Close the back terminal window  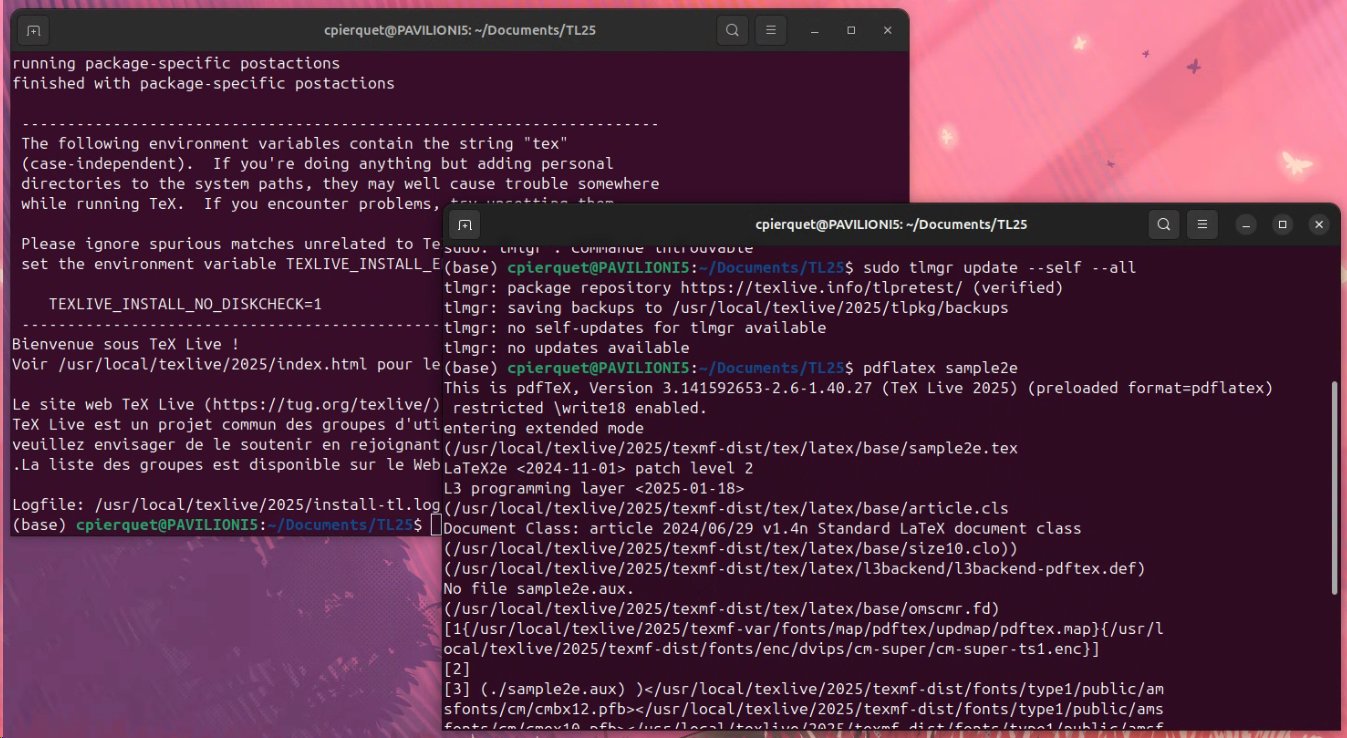pos(887,31)
